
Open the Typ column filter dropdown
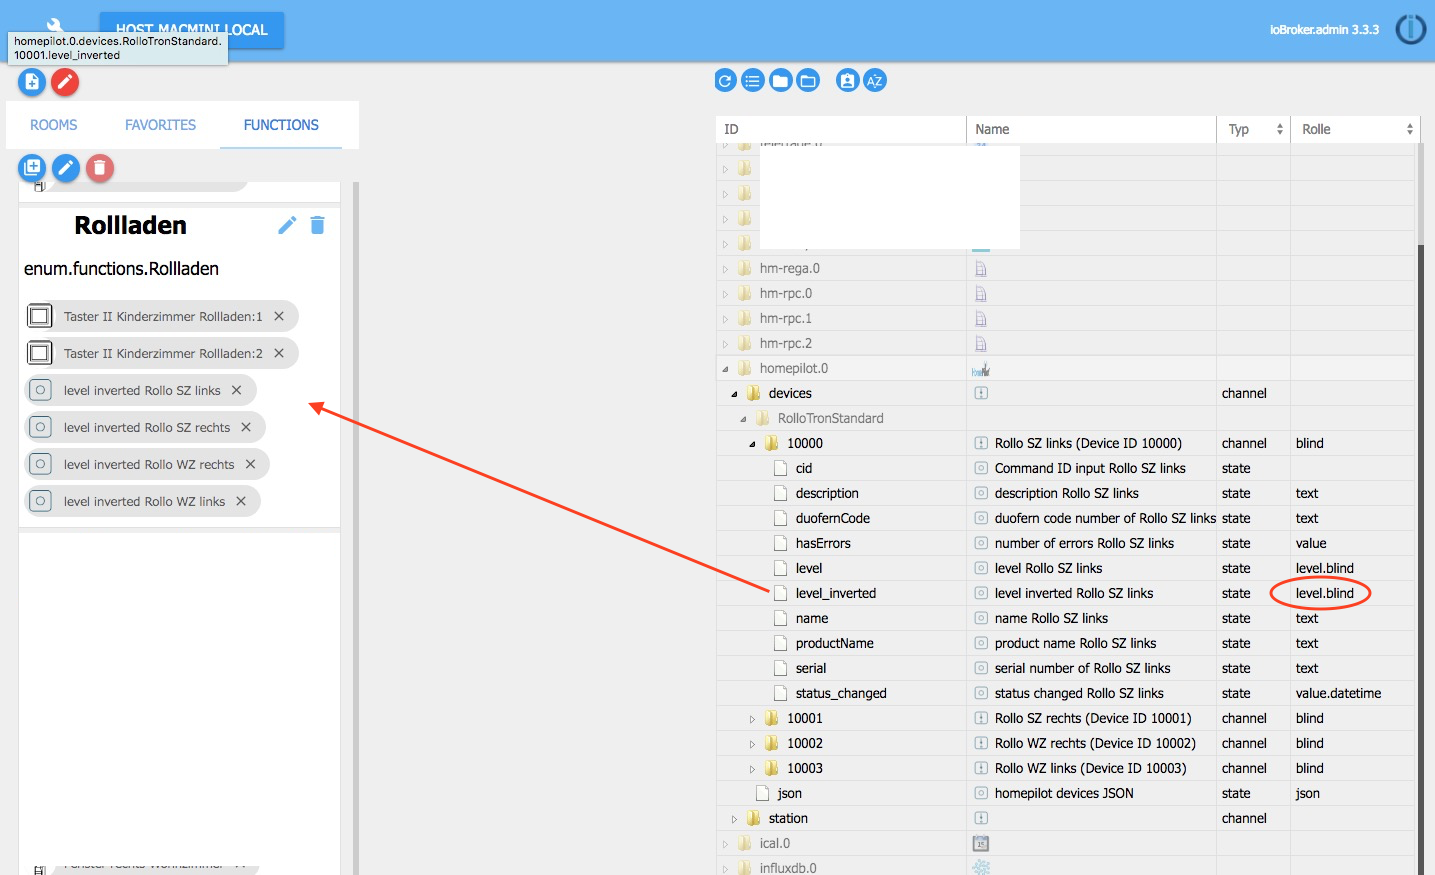[1279, 129]
